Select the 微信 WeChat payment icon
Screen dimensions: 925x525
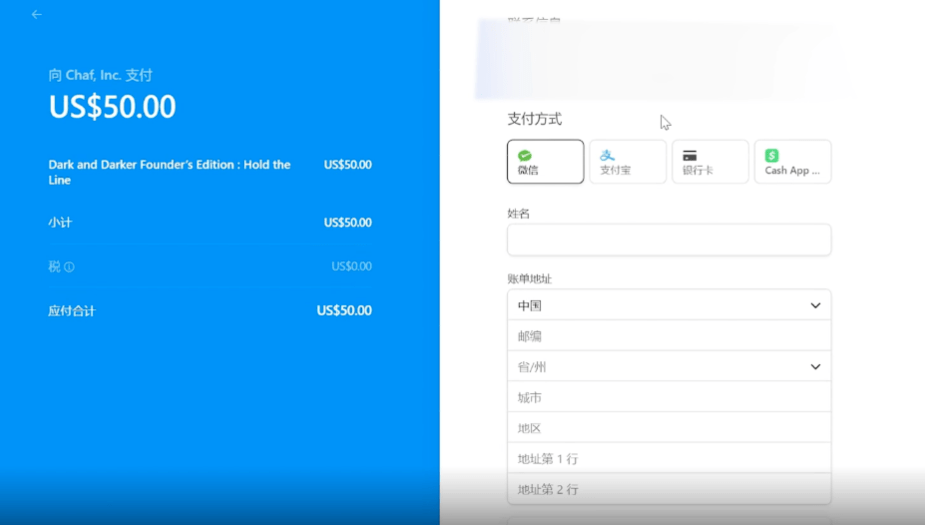525,155
